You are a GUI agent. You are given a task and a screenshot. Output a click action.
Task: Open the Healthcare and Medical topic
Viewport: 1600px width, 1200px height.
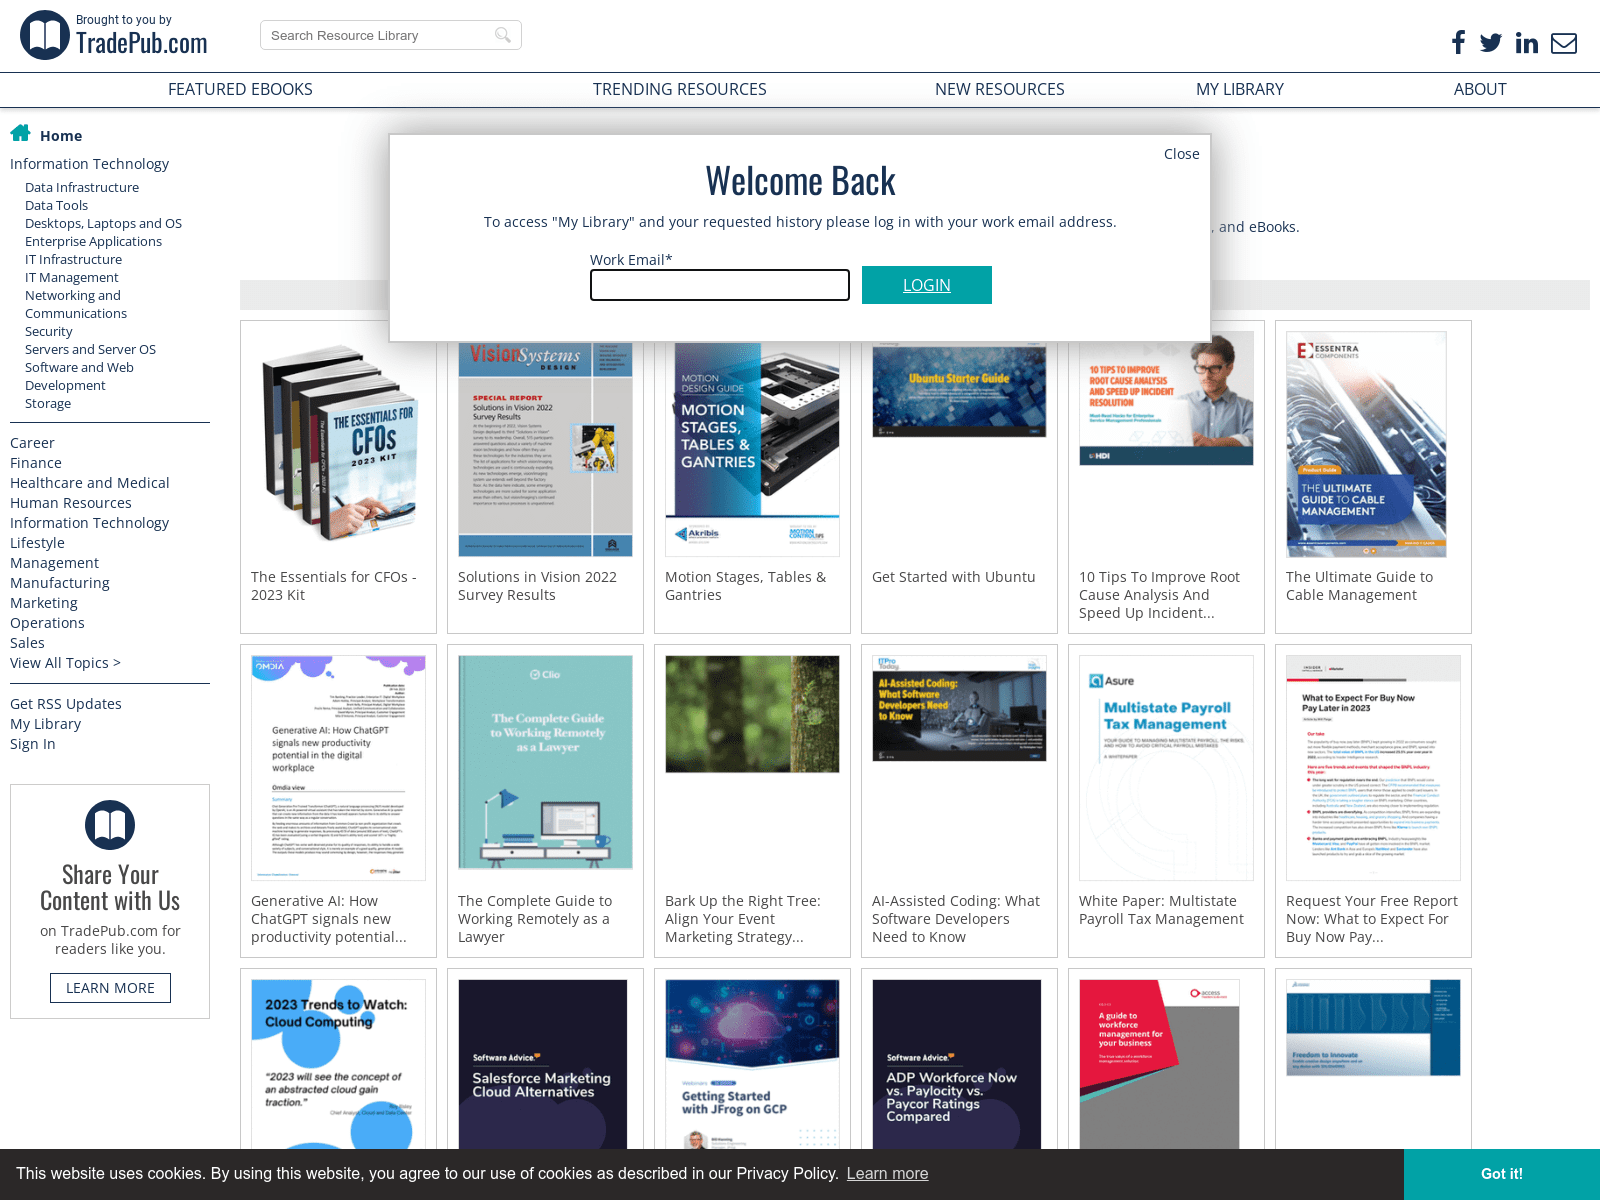(90, 483)
